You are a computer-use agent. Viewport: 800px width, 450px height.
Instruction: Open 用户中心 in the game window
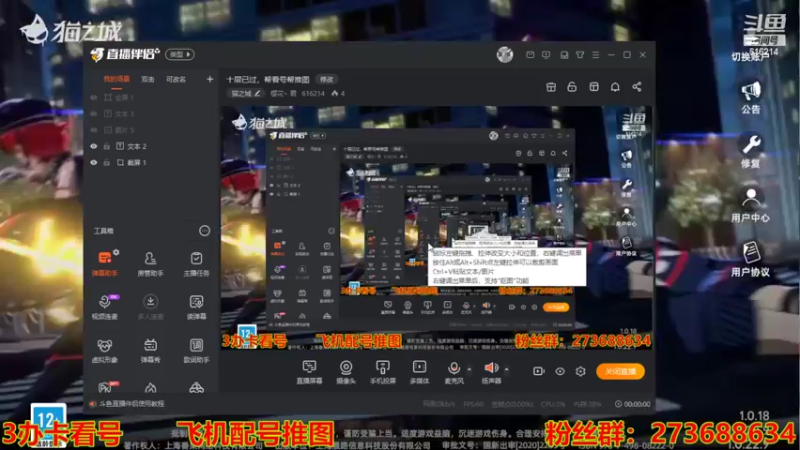click(x=751, y=206)
